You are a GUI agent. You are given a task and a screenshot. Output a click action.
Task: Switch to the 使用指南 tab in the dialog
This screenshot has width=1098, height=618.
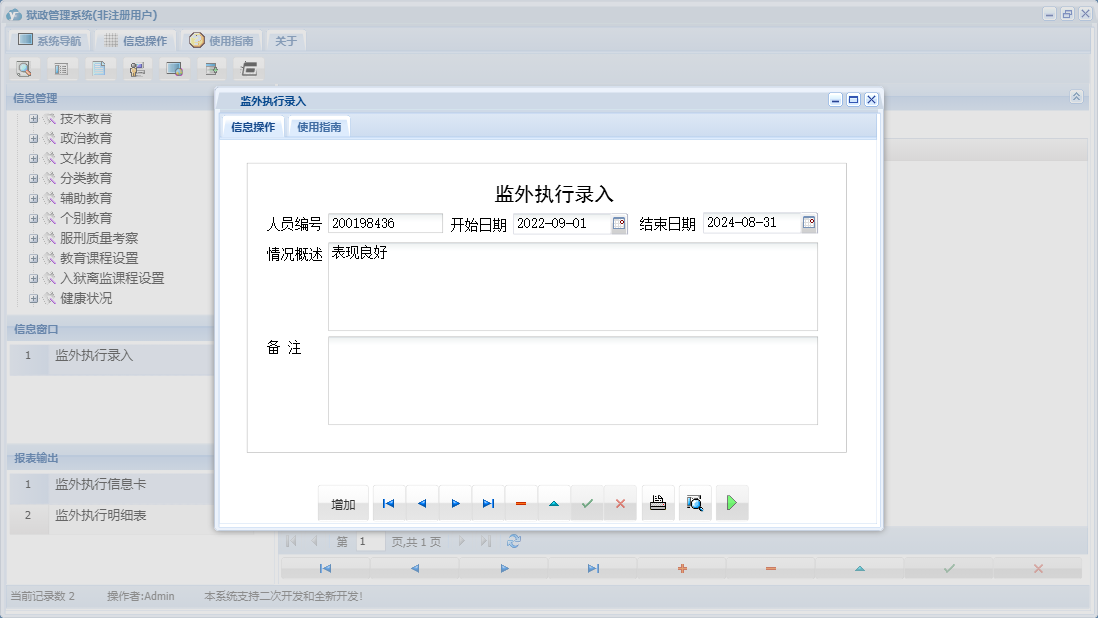[x=319, y=127]
